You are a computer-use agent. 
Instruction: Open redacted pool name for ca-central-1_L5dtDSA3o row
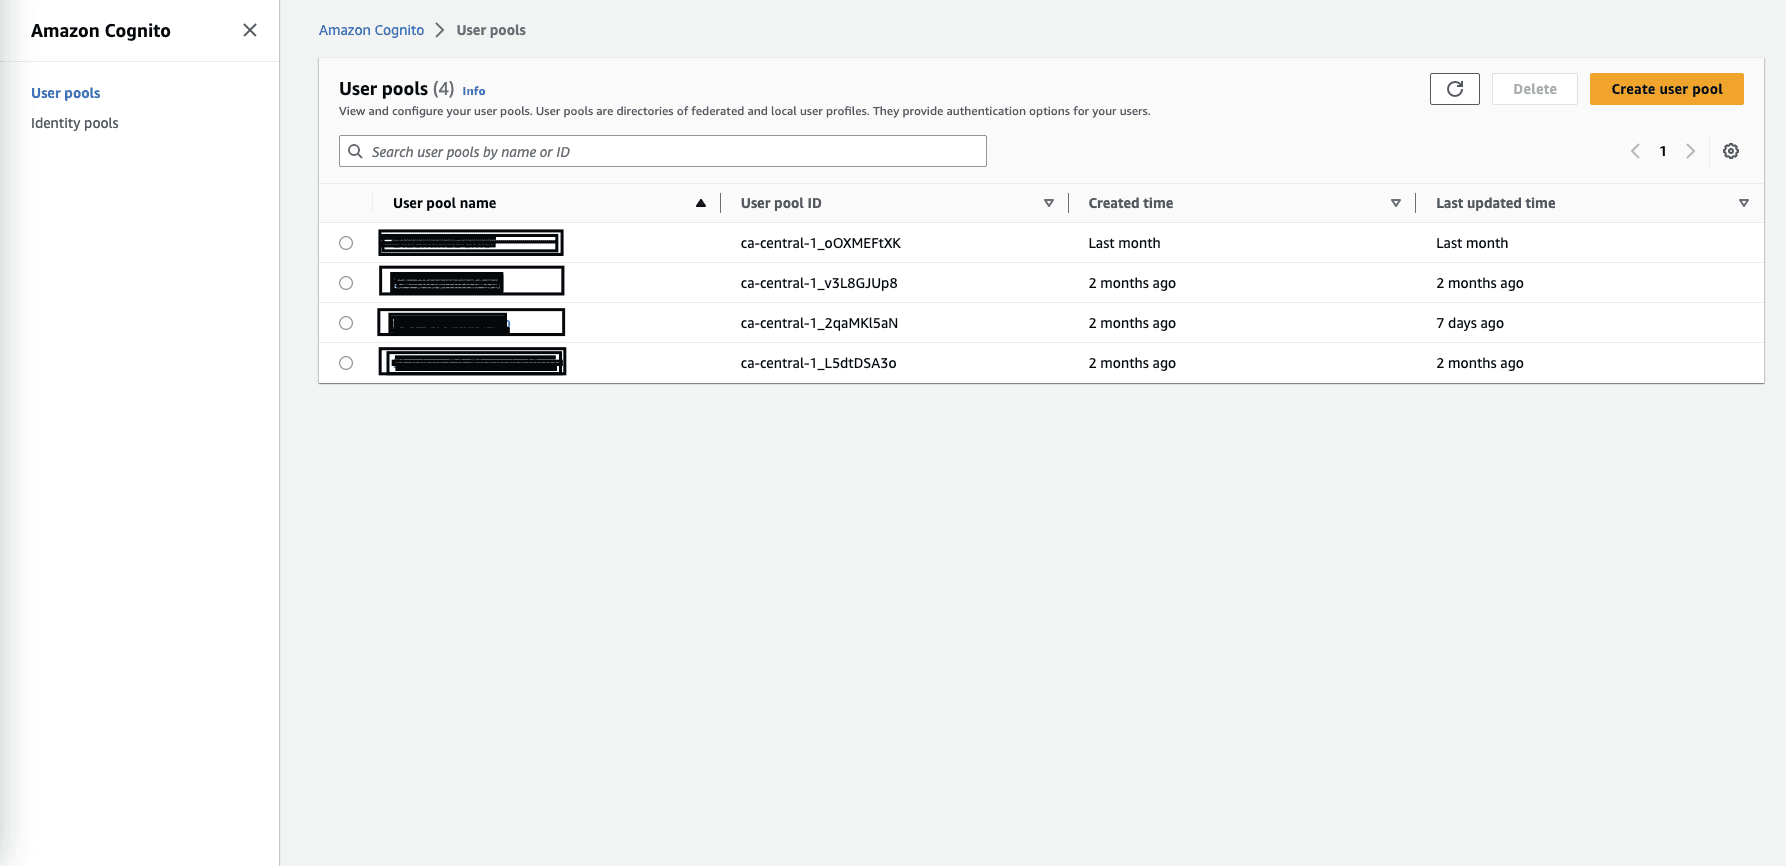(472, 361)
